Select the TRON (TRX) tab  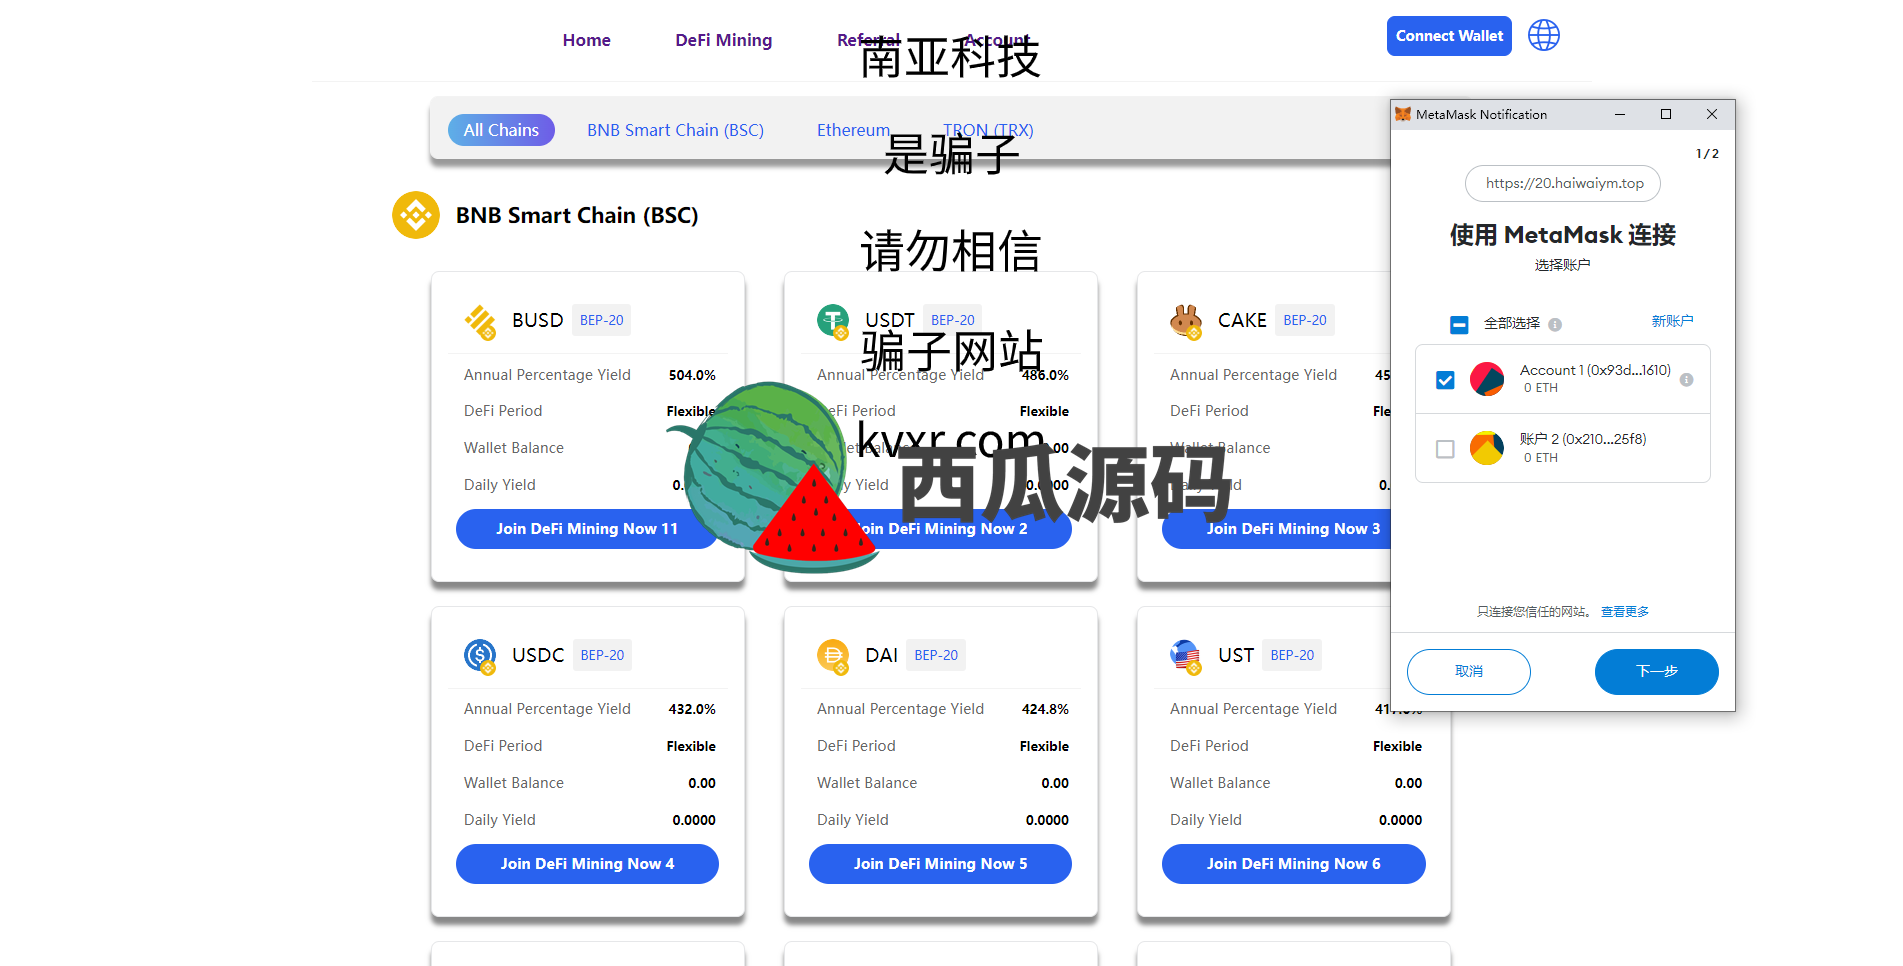[988, 130]
